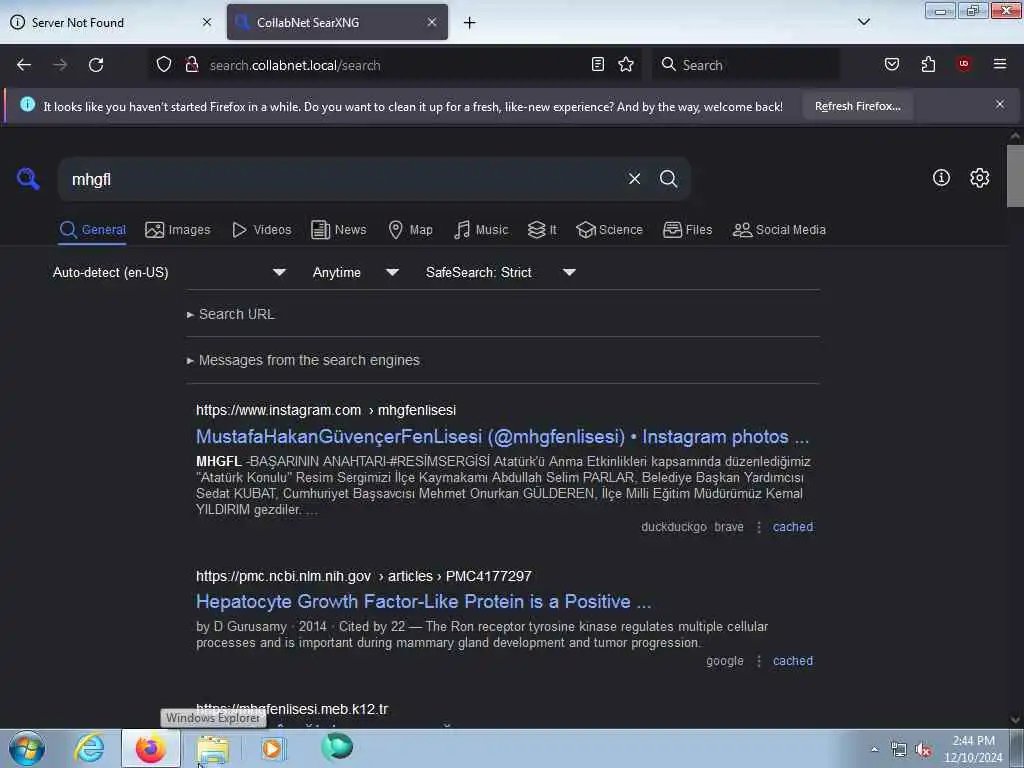
Task: Click the SearXNG logo magnifier
Action: [x=28, y=178]
